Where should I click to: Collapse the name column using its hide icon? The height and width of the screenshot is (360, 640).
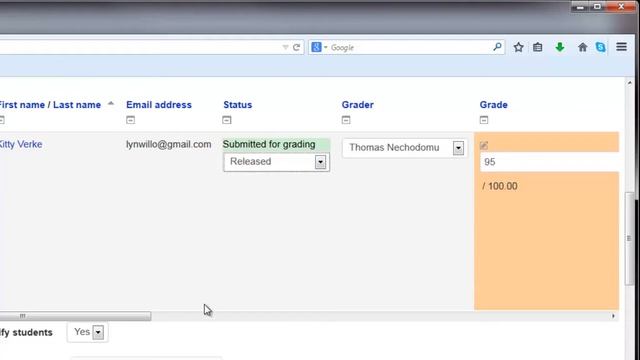(x=2, y=120)
